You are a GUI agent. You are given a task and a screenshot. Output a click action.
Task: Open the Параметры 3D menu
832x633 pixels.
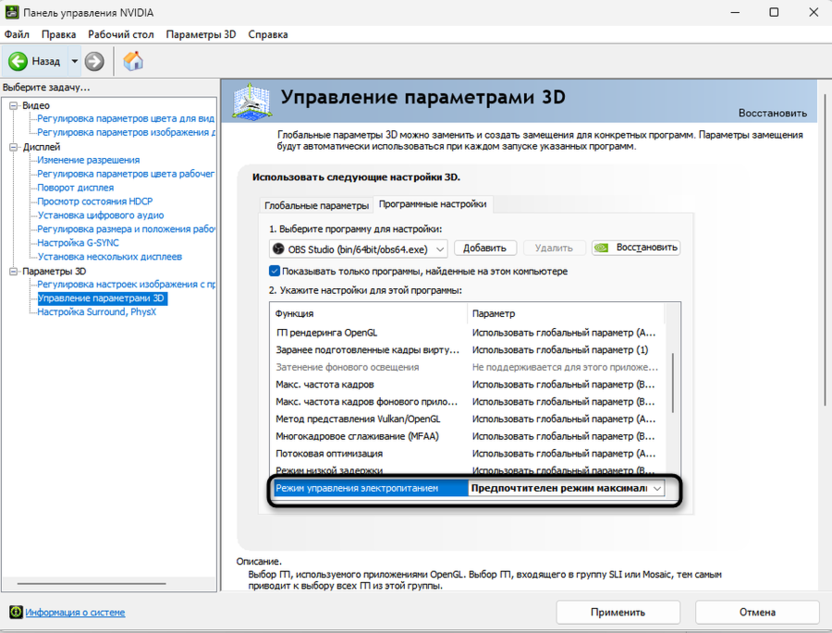click(201, 34)
